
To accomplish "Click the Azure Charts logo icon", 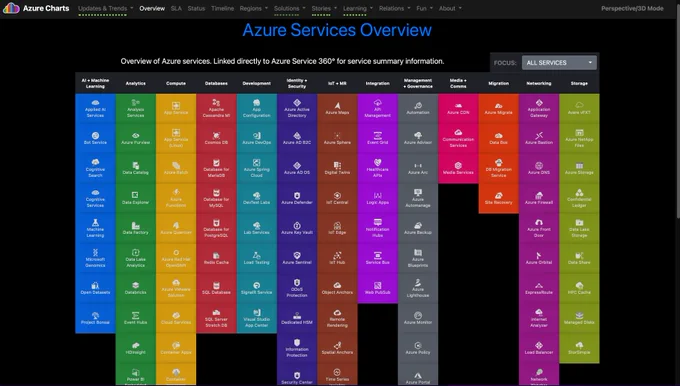I will 11,8.
